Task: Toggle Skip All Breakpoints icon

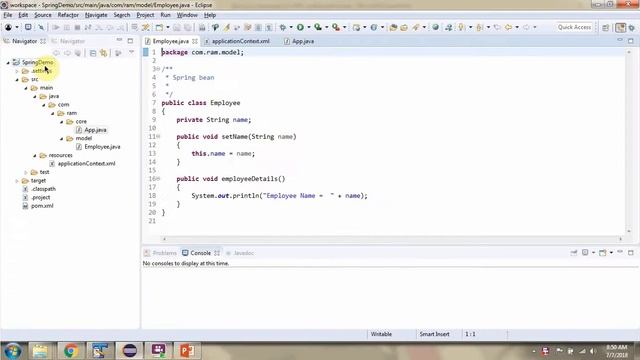Action: pos(41,27)
